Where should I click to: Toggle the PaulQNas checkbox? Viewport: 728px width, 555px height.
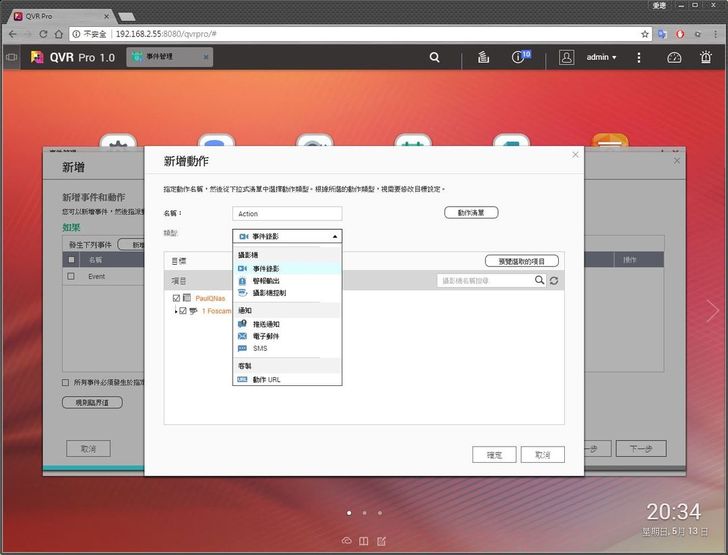point(177,298)
